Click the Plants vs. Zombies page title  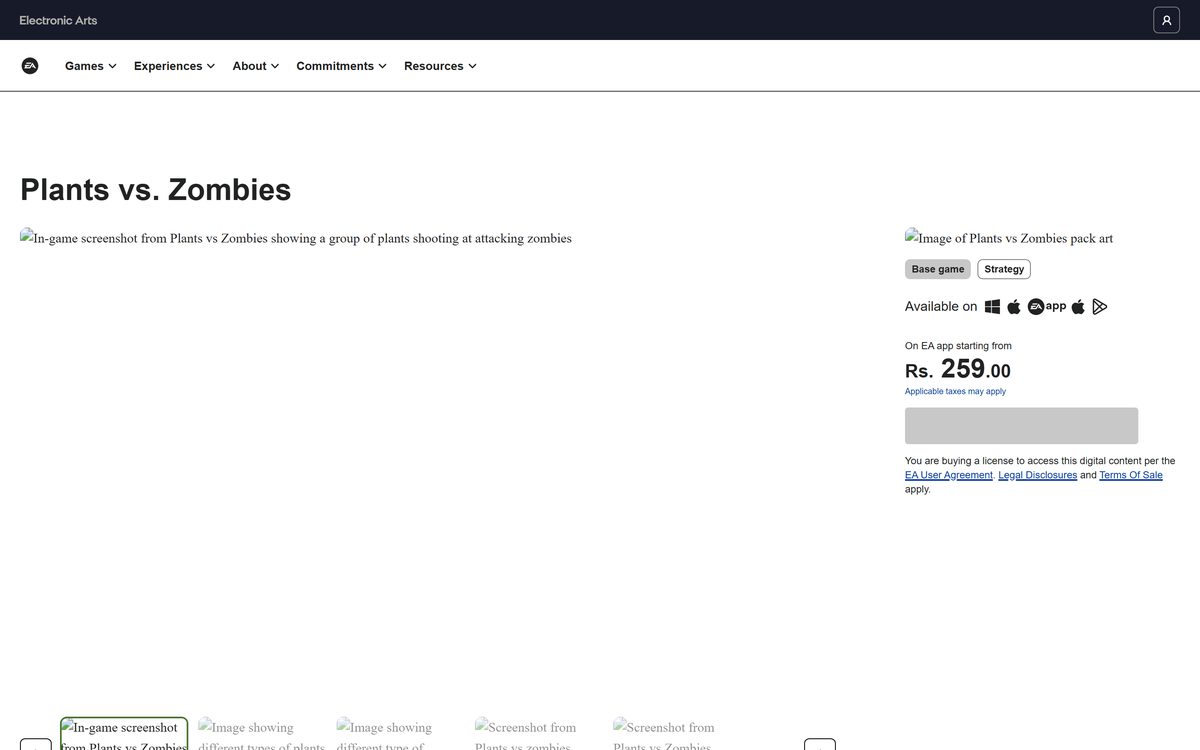[x=156, y=189]
